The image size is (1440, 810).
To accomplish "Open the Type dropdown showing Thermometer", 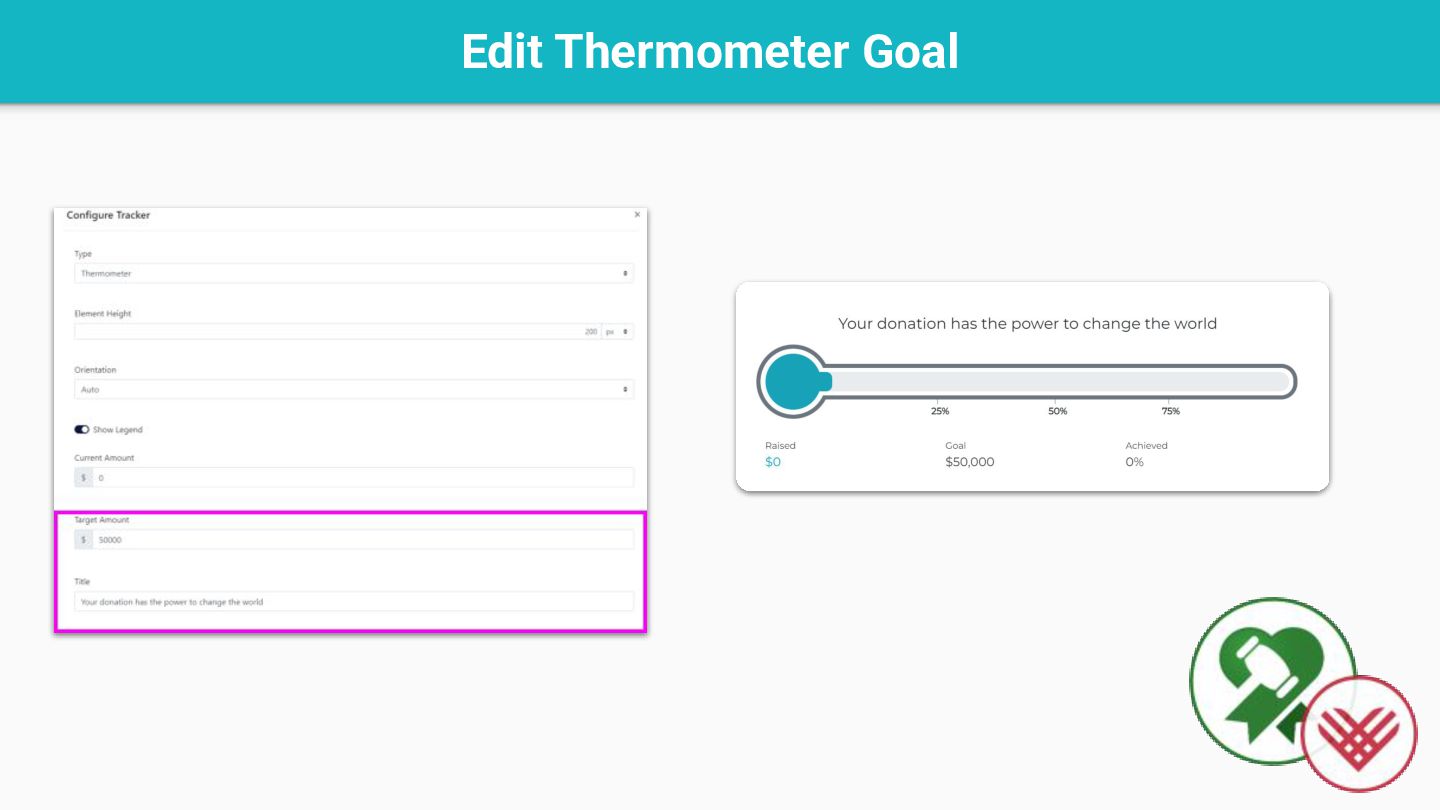I will click(x=353, y=273).
